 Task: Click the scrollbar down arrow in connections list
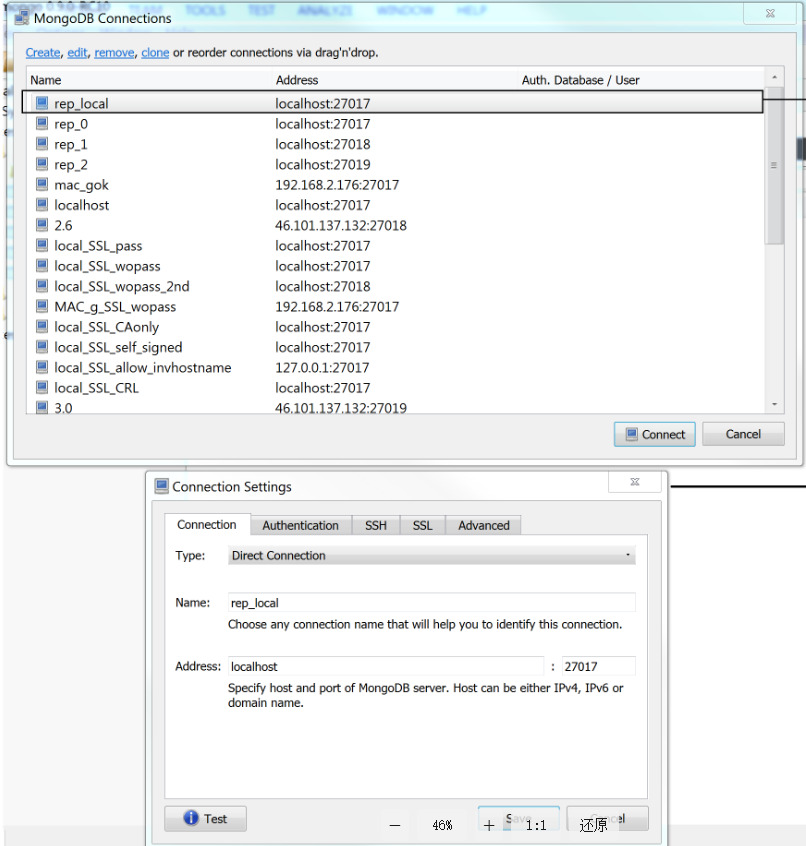click(774, 404)
